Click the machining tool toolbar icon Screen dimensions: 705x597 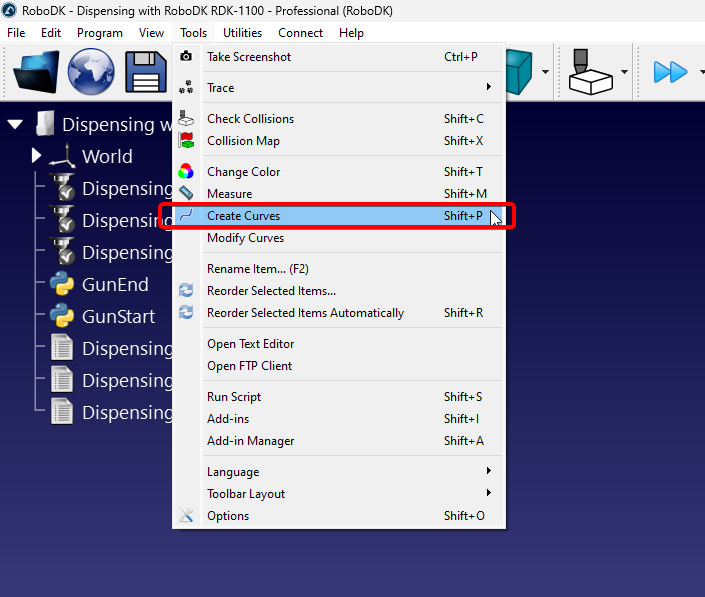[x=590, y=72]
